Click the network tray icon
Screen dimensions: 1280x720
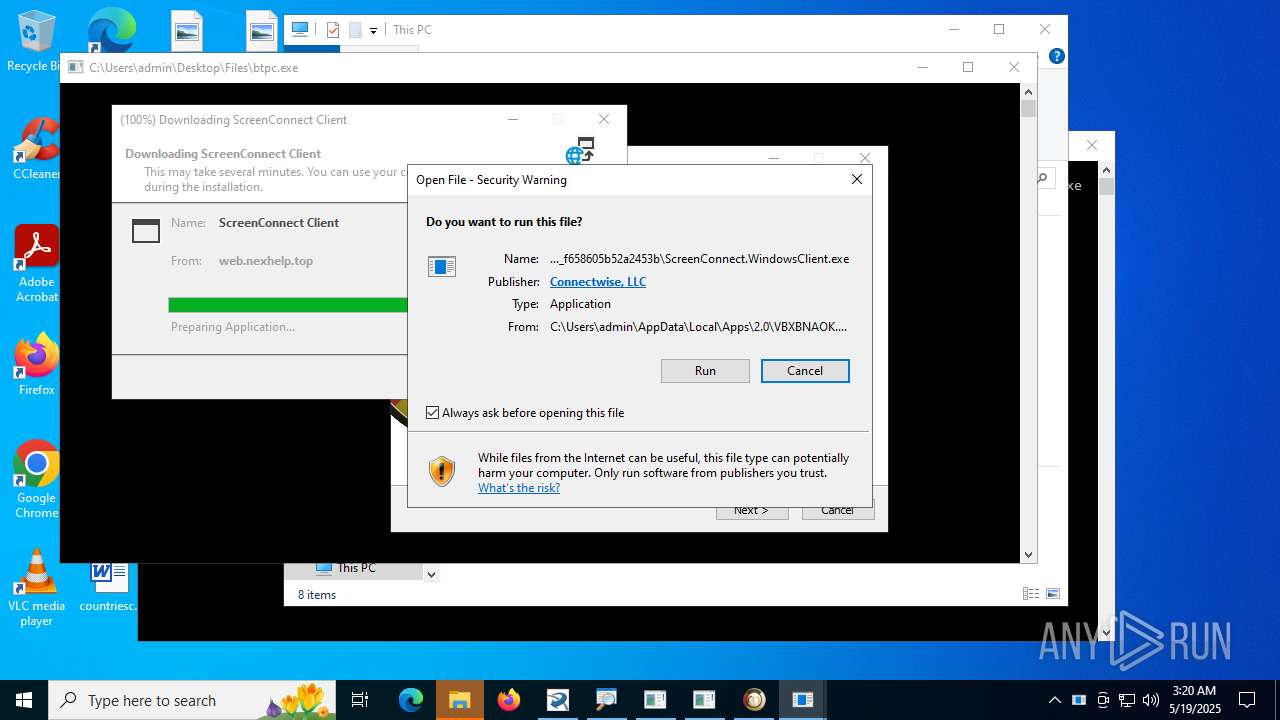click(1127, 700)
